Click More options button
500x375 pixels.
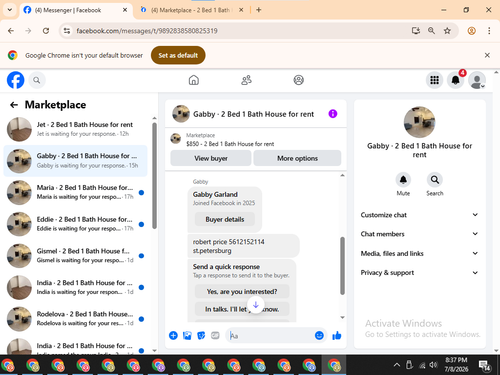297,158
